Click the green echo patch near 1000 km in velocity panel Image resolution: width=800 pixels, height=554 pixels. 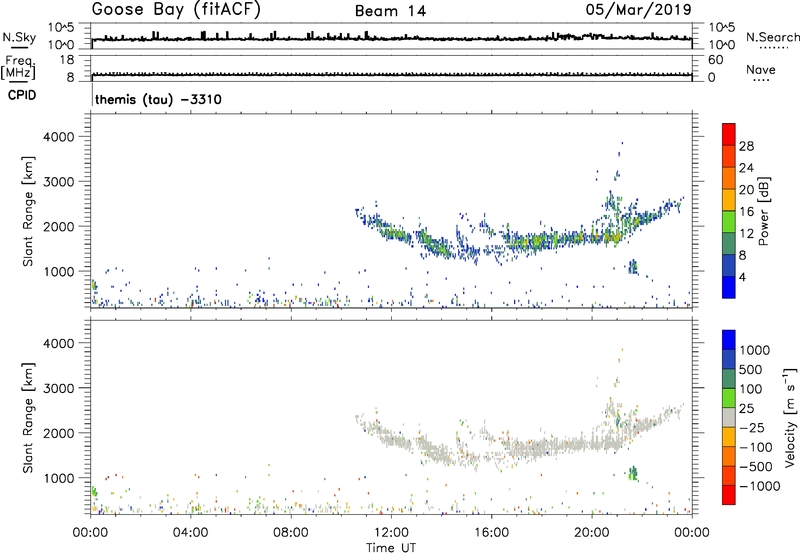[x=633, y=473]
